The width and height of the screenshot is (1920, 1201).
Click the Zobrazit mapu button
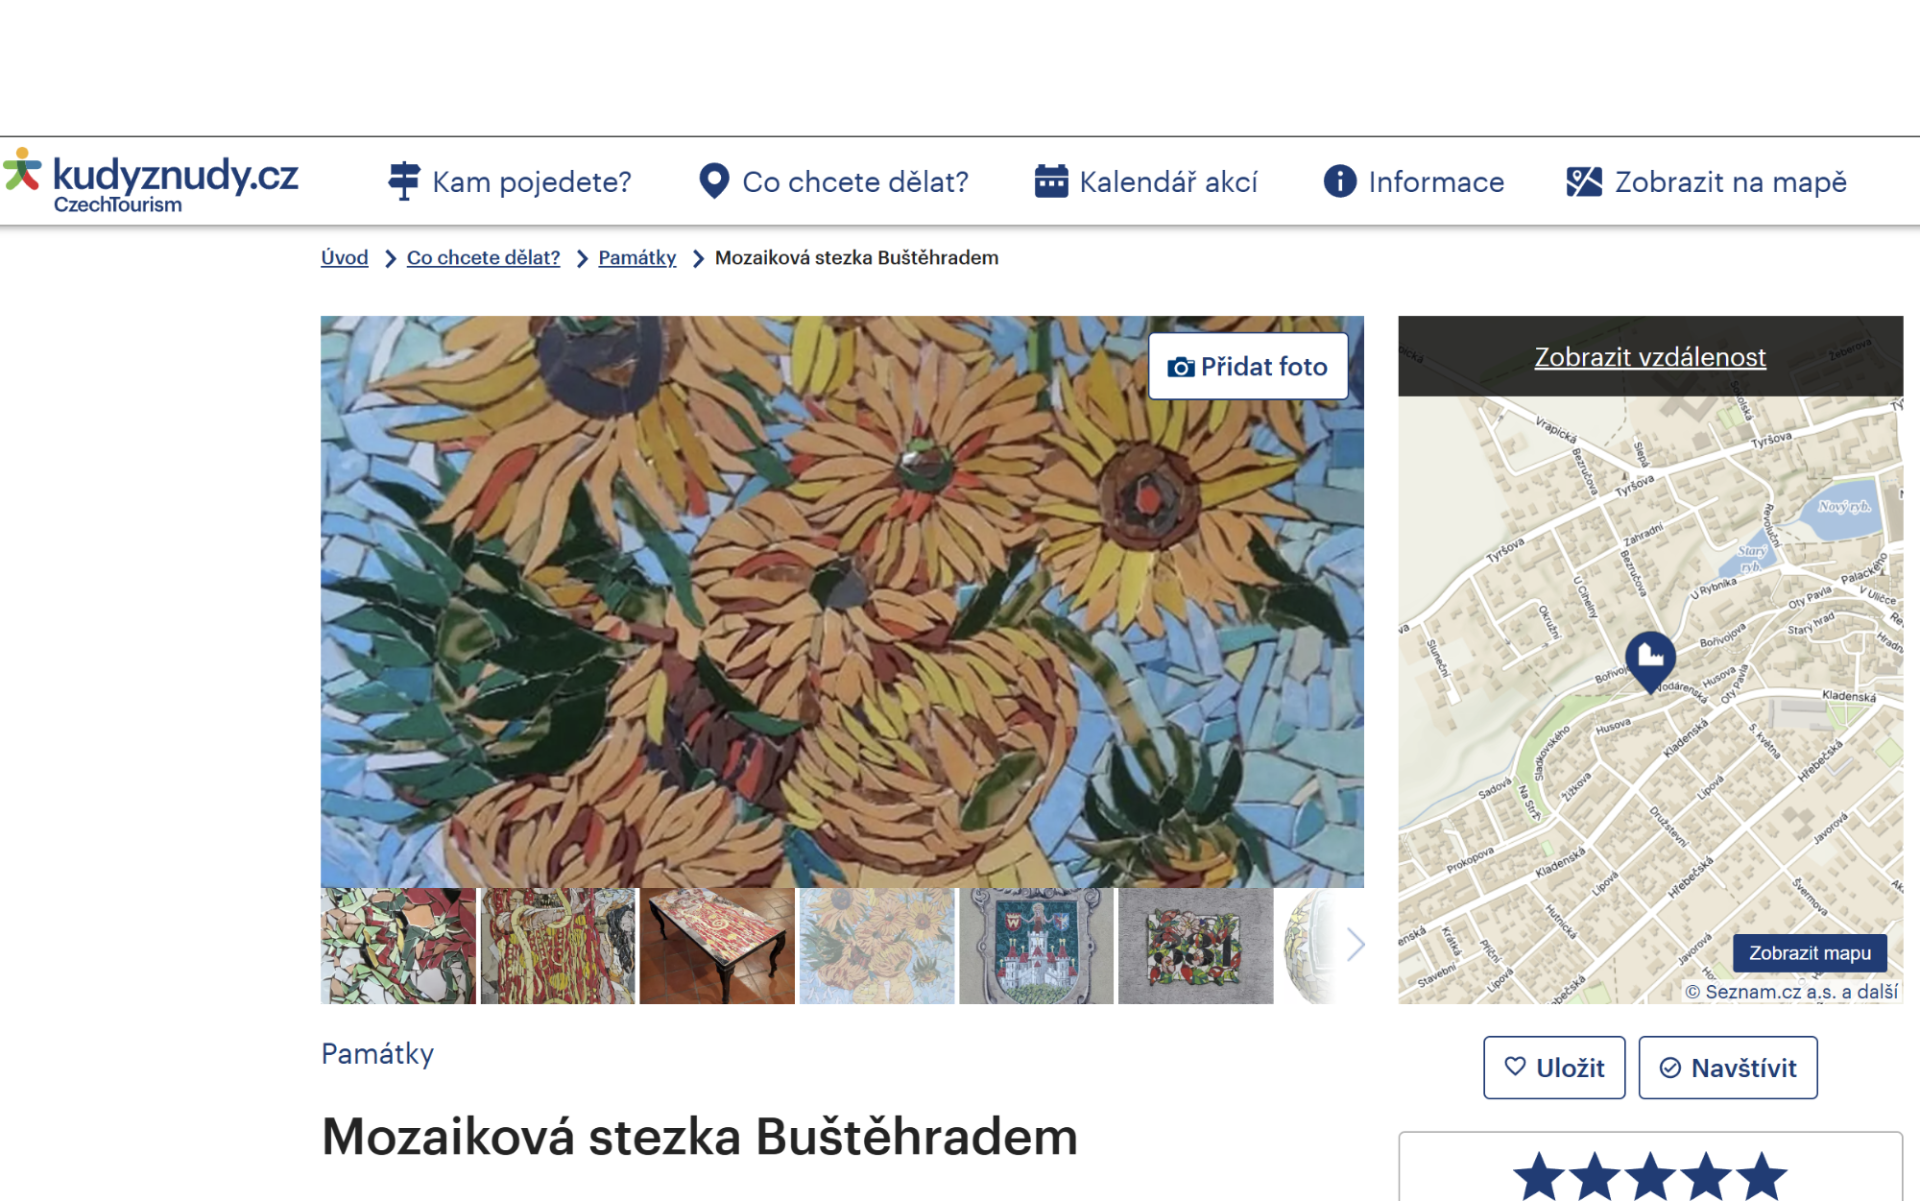pos(1809,953)
